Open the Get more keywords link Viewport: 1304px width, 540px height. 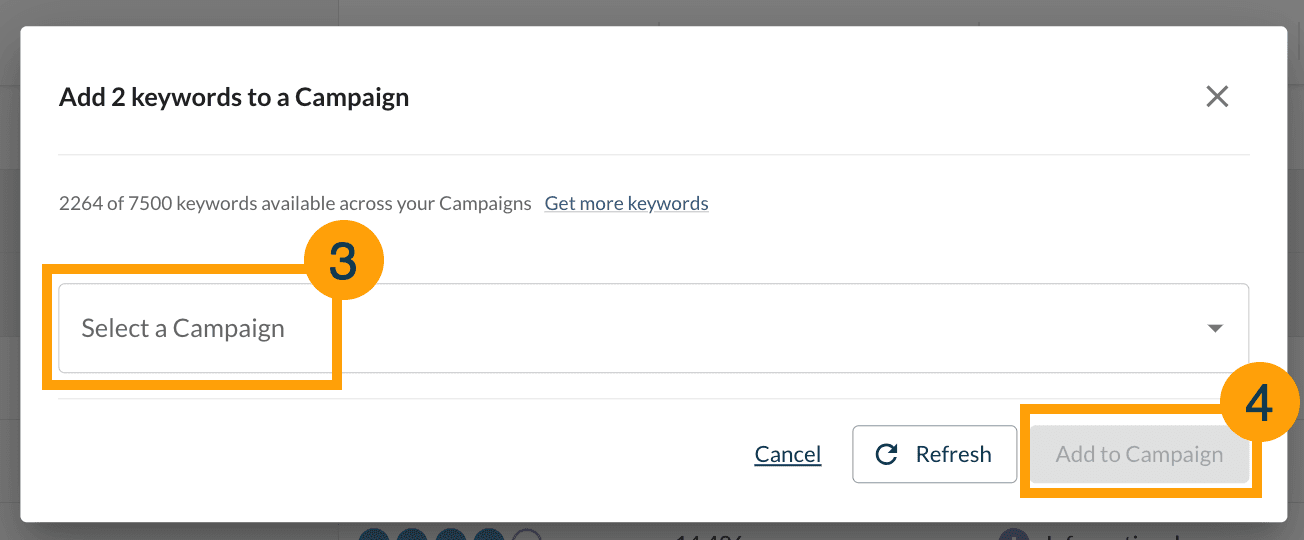[626, 204]
